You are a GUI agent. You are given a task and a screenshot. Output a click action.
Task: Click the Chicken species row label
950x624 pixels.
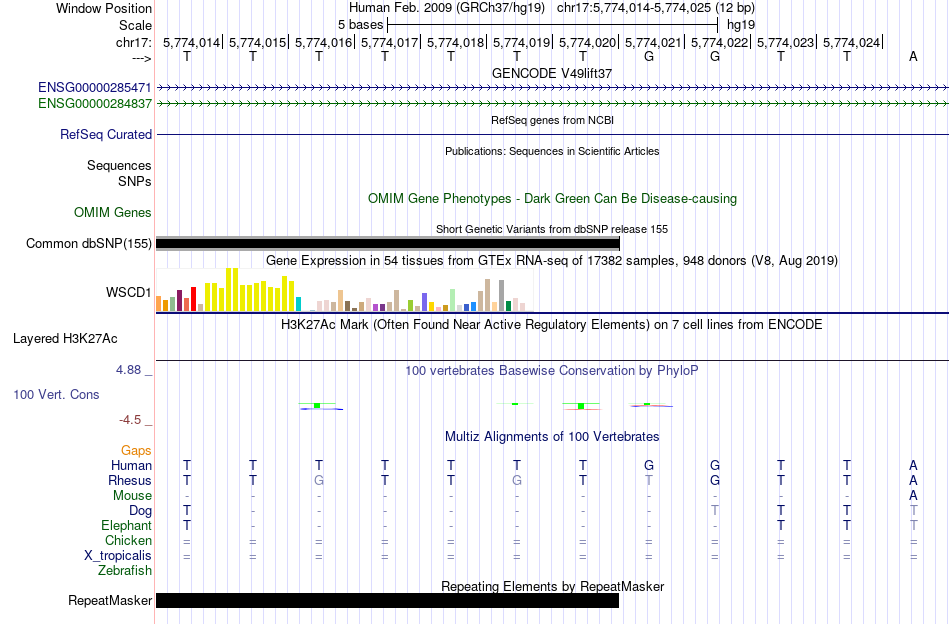coord(128,540)
